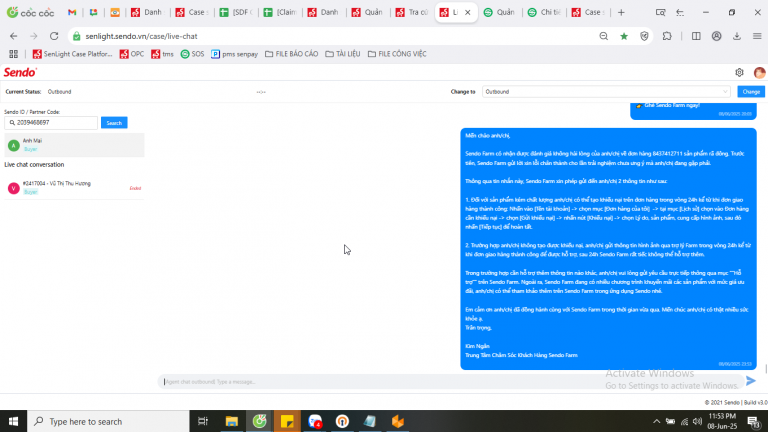Open the volume control in system tray
The image size is (768, 432).
pyautogui.click(x=697, y=421)
